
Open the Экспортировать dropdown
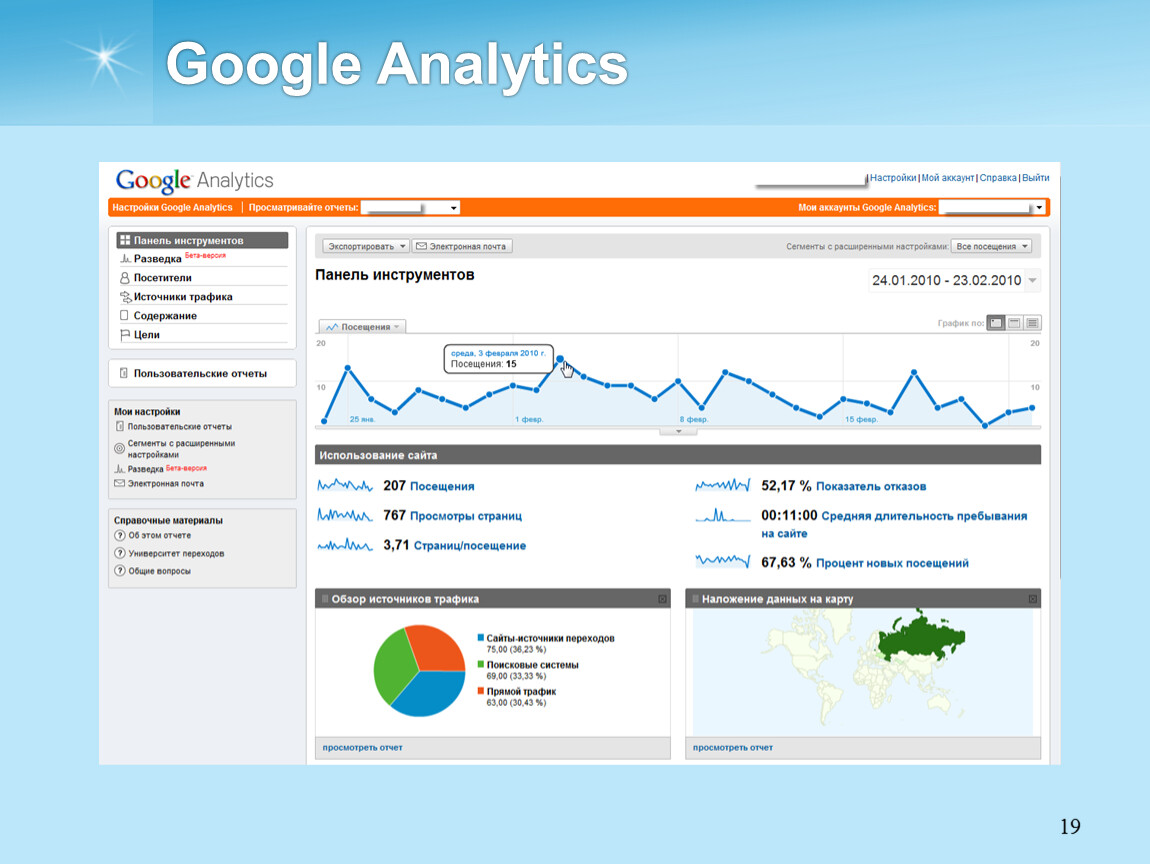point(365,246)
